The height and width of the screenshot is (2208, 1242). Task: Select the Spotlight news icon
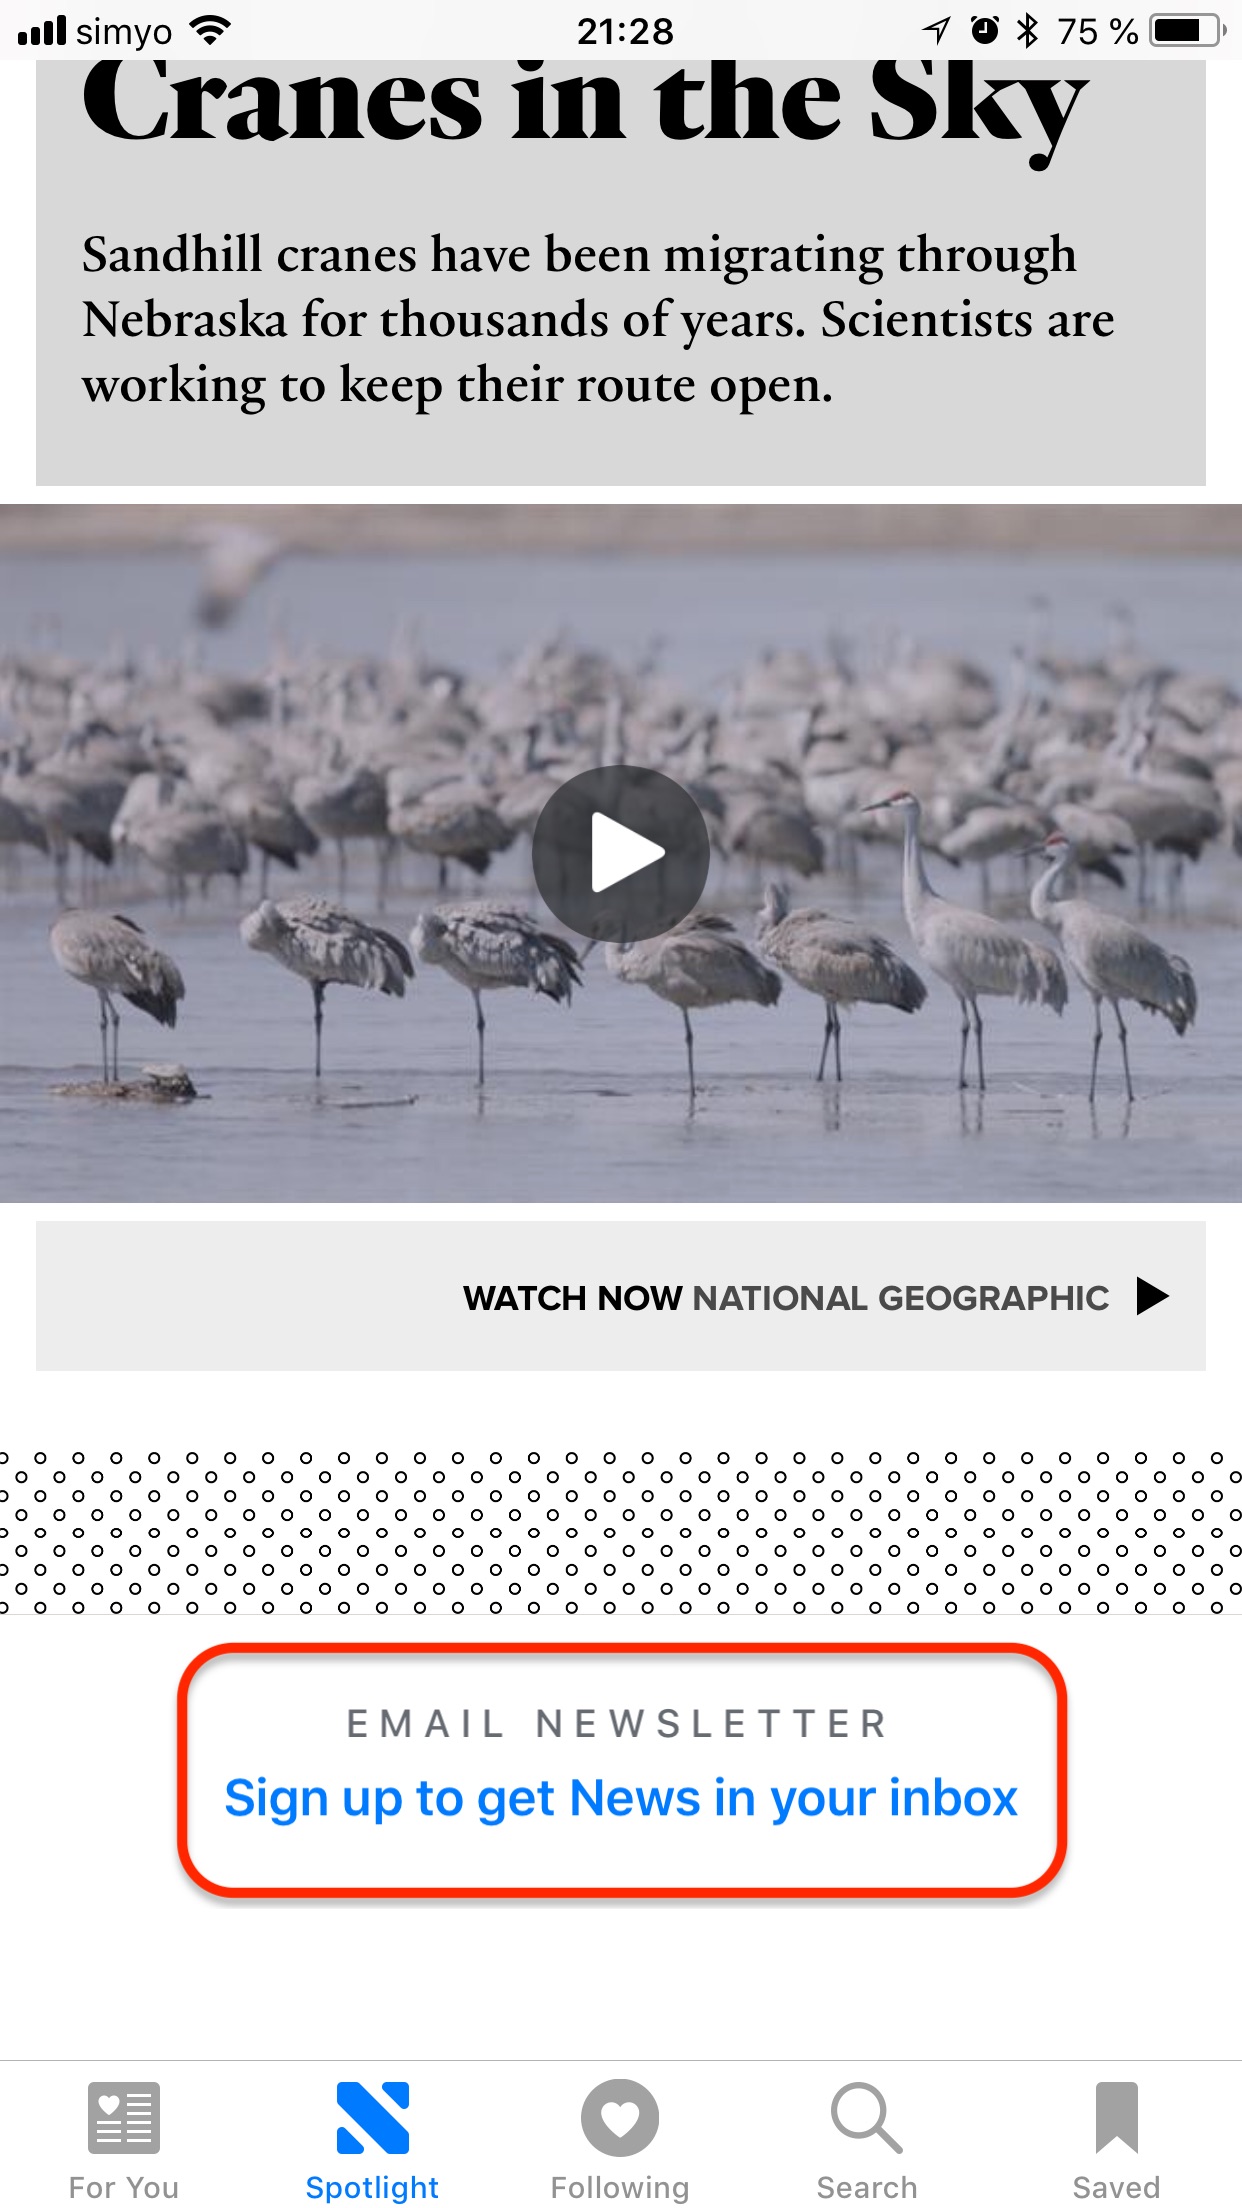tap(373, 2117)
